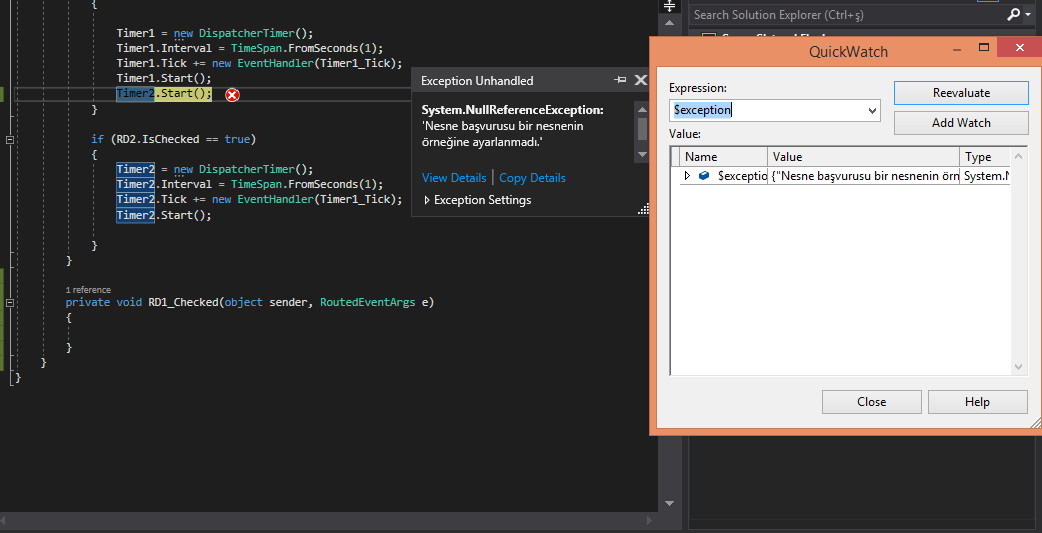Click the QuickWatch title bar text
Image resolution: width=1042 pixels, height=533 pixels.
(848, 52)
